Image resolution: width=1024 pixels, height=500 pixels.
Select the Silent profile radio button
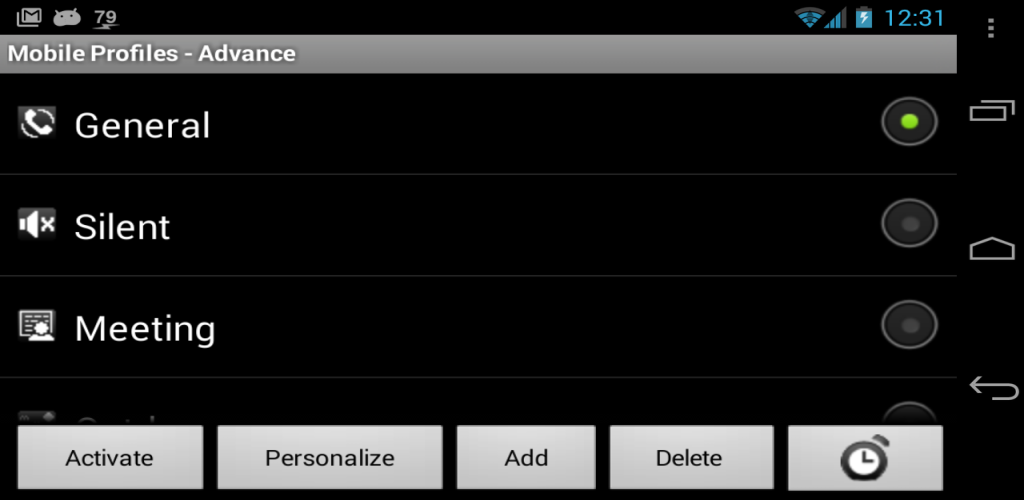(x=909, y=224)
